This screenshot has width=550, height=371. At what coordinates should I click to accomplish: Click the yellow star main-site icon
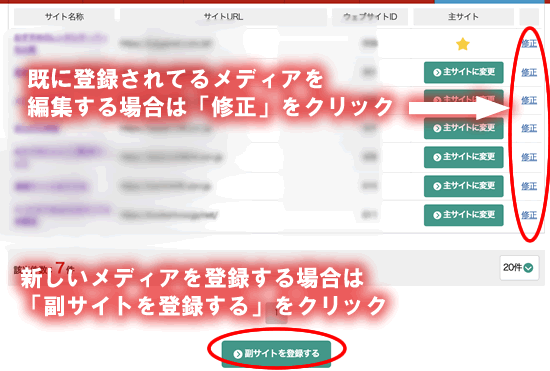463,44
